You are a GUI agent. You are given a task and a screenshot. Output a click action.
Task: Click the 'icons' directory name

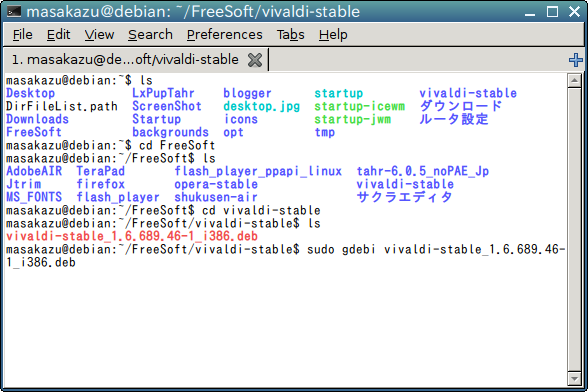241,119
